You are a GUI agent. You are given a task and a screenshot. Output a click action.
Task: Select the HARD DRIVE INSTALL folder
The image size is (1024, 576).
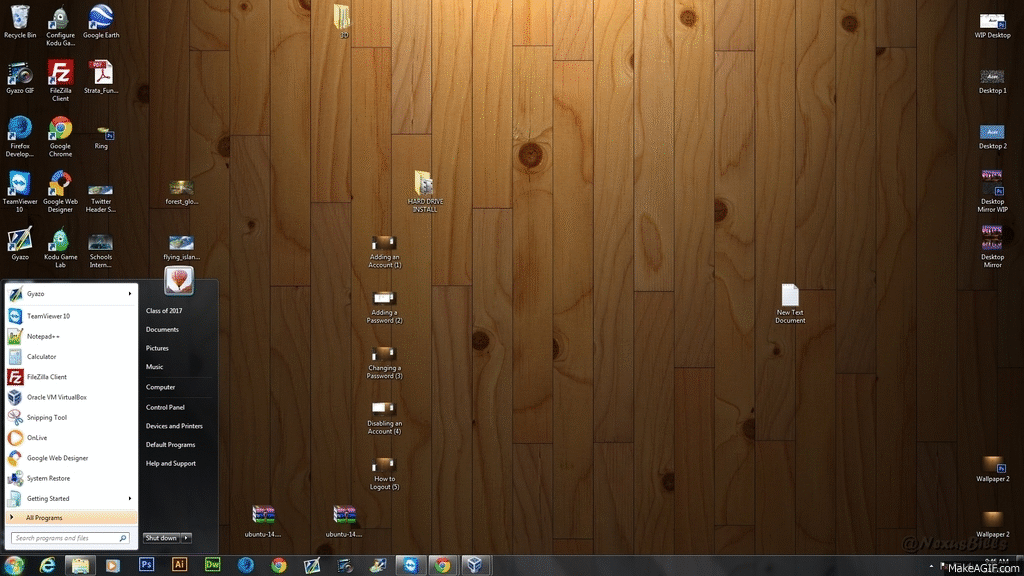[x=424, y=190]
